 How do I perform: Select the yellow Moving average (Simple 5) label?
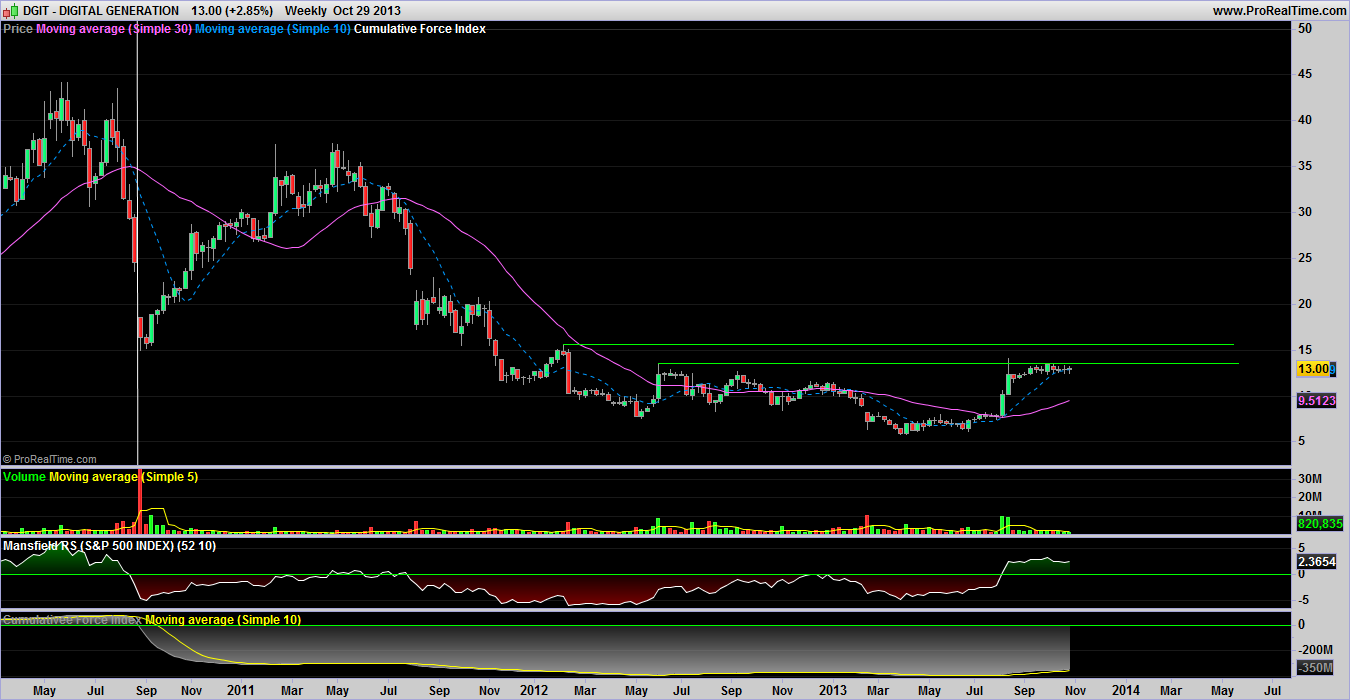point(123,477)
